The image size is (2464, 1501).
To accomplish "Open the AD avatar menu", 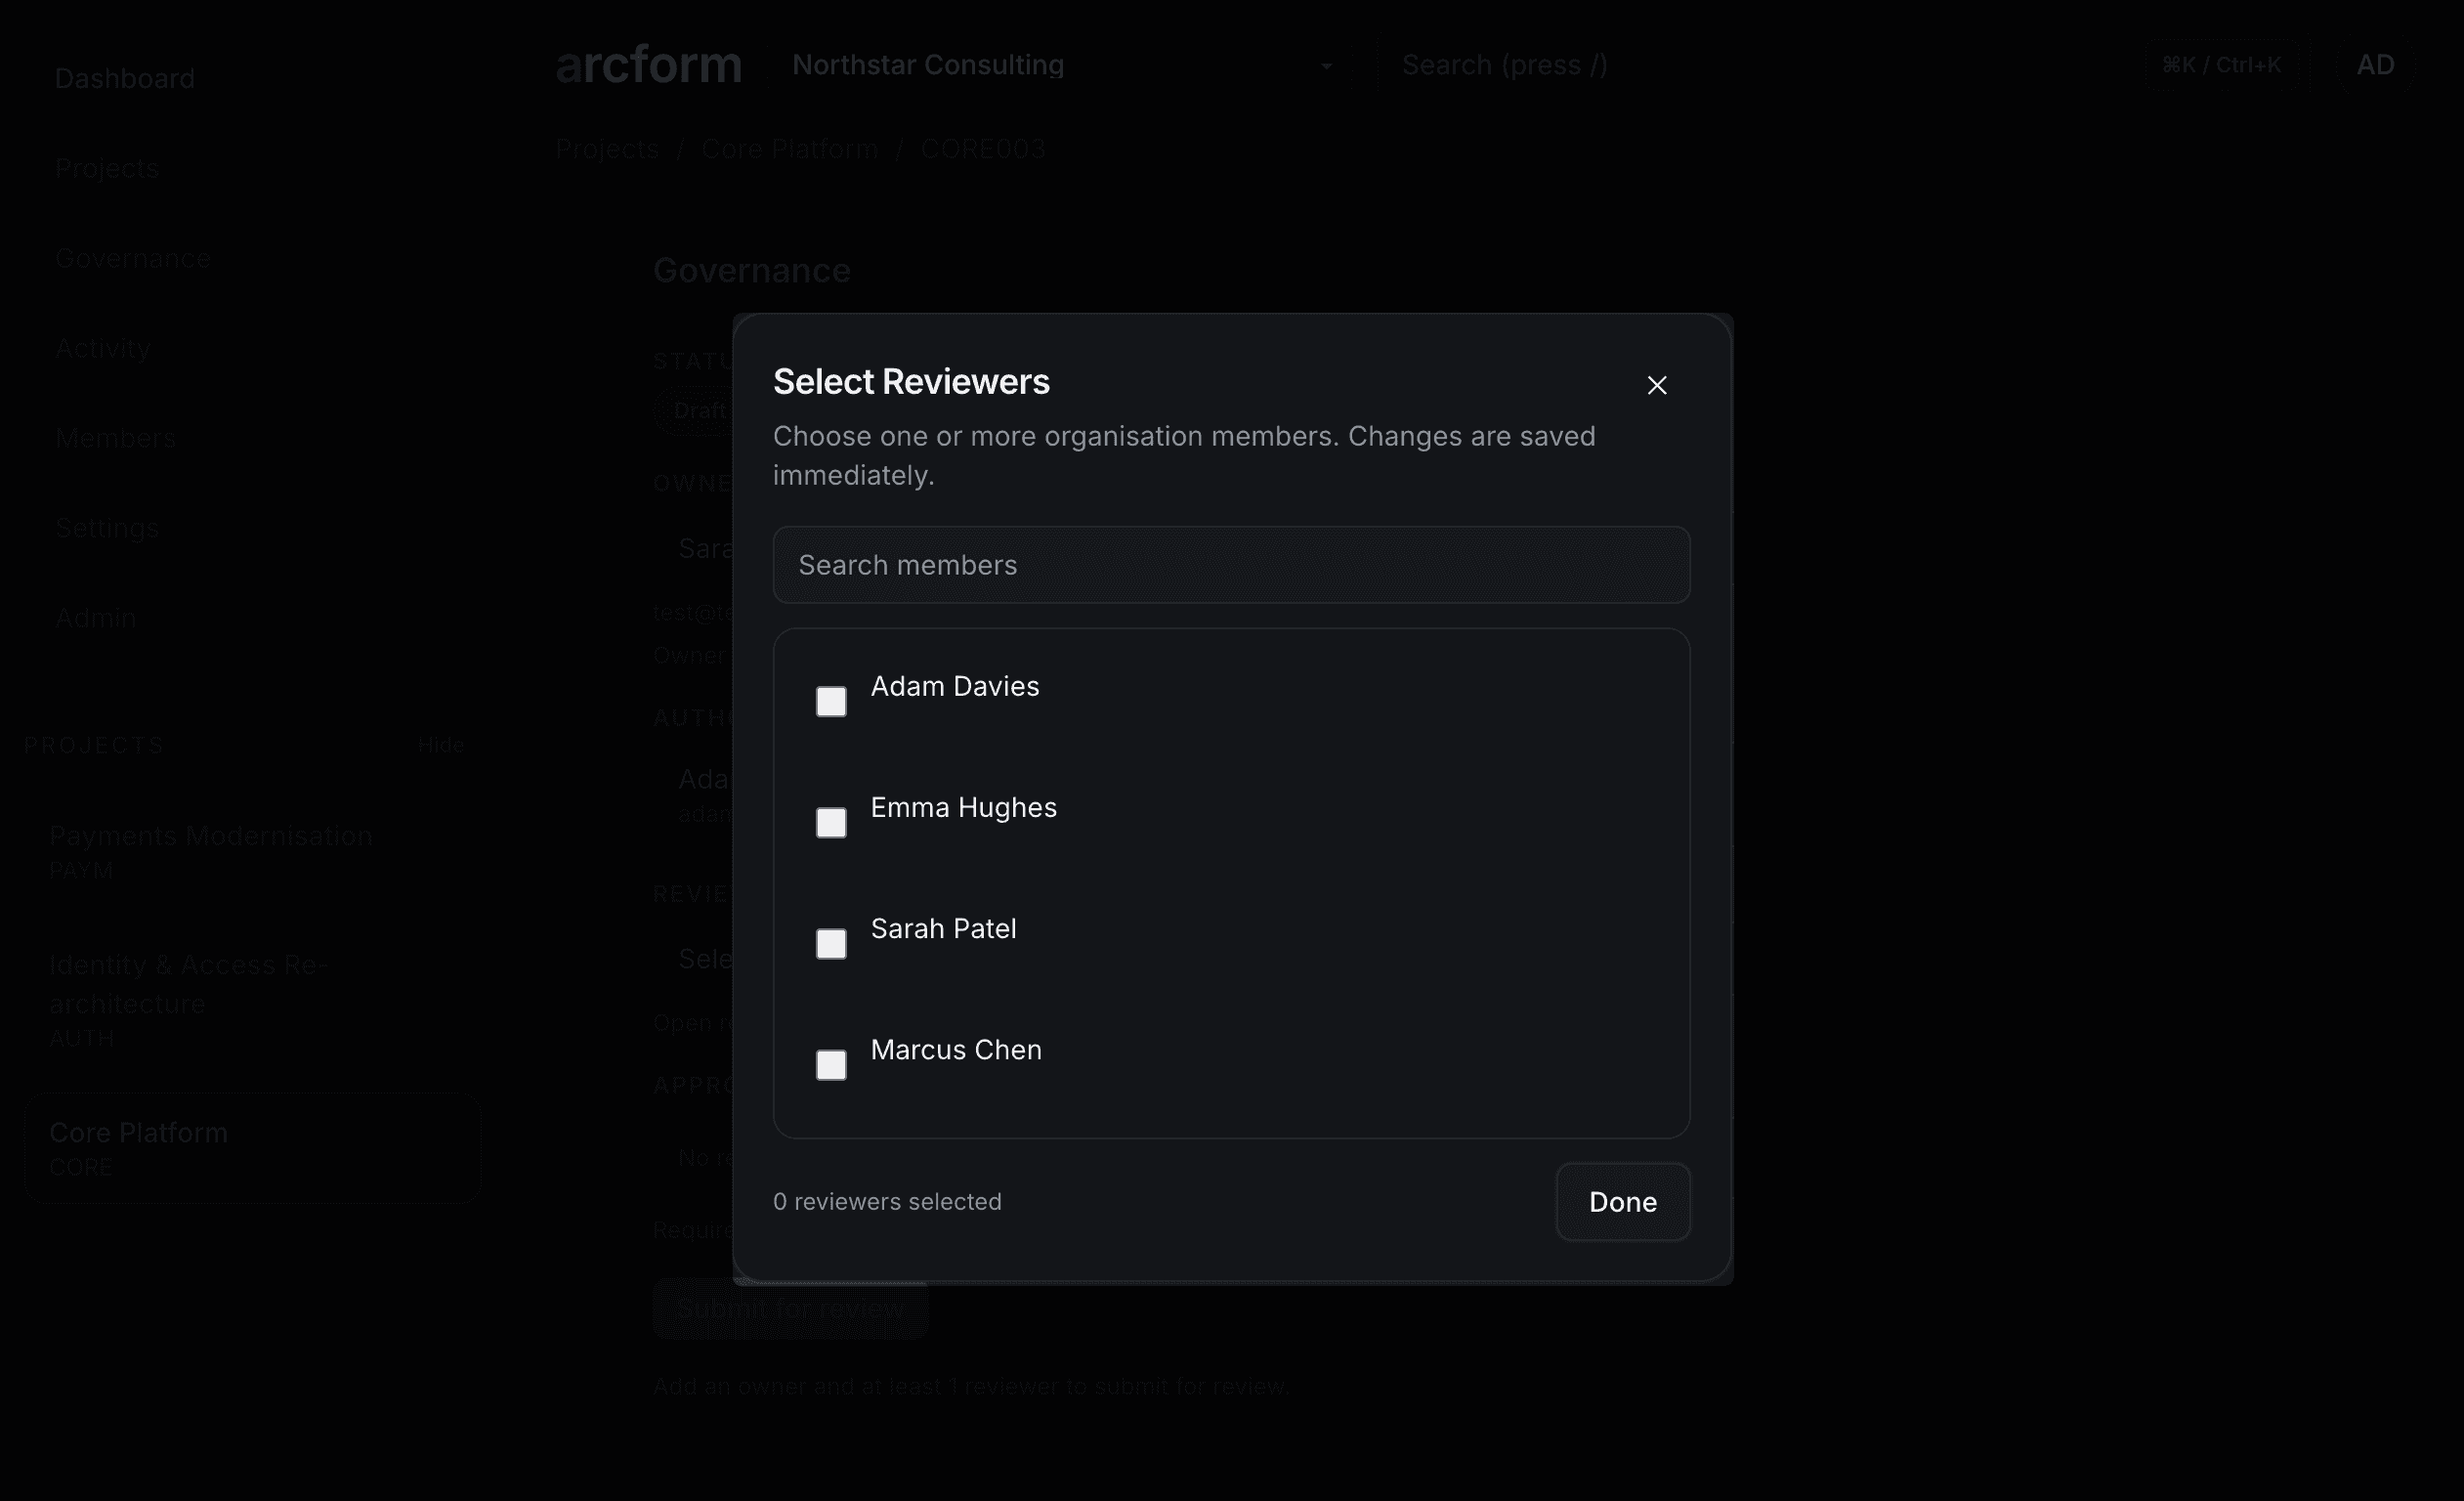I will point(2375,64).
